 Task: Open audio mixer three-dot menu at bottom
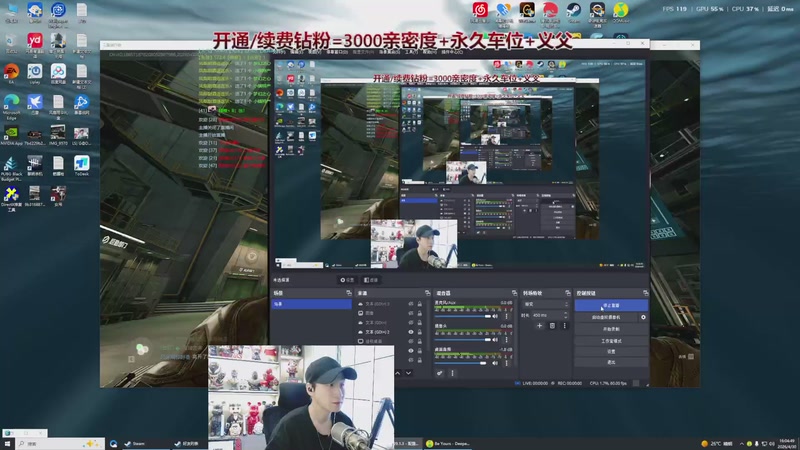(x=452, y=373)
